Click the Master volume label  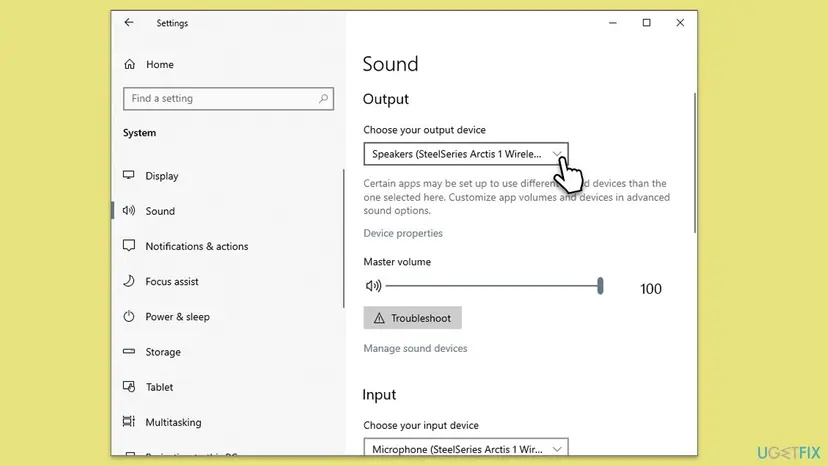click(397, 262)
